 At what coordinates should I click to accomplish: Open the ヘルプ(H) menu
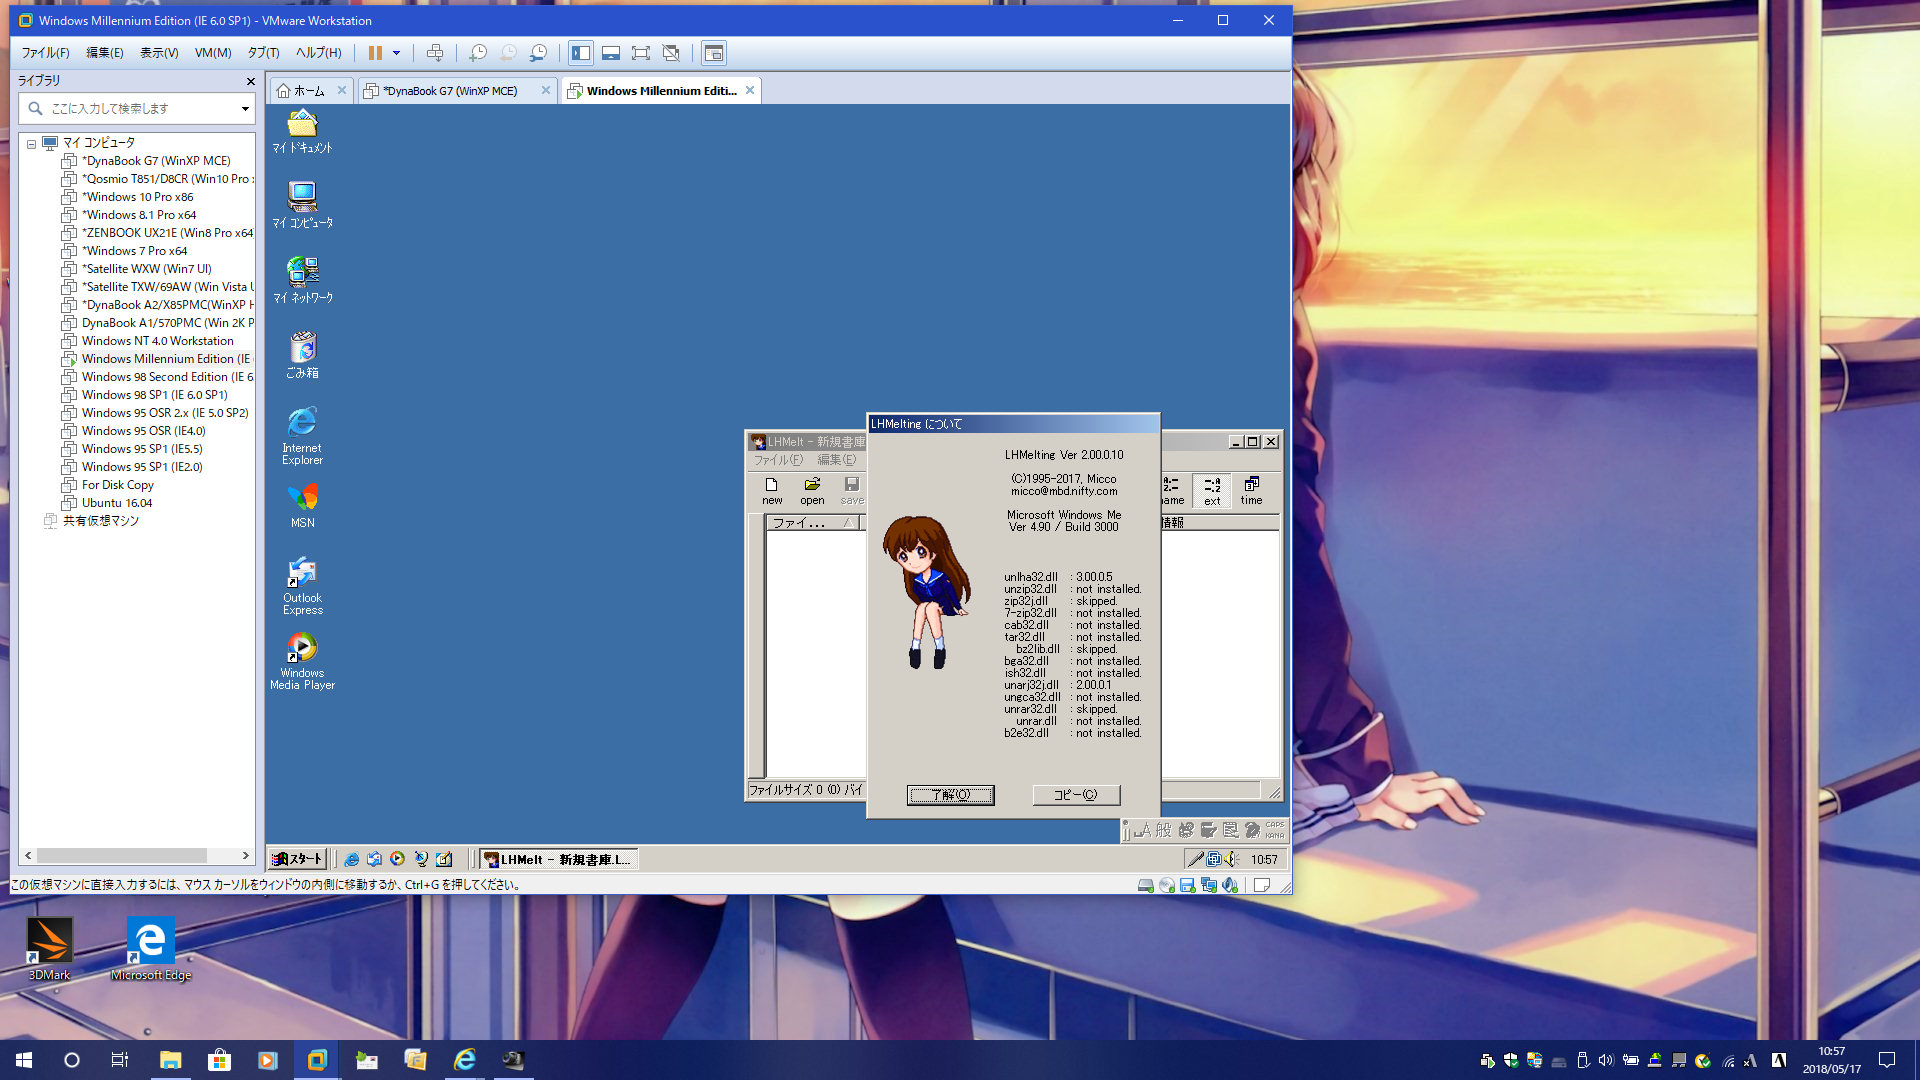click(318, 53)
